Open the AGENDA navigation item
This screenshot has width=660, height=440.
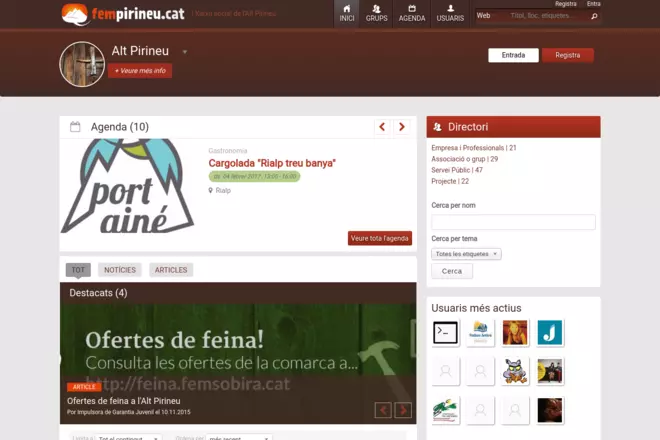(412, 13)
